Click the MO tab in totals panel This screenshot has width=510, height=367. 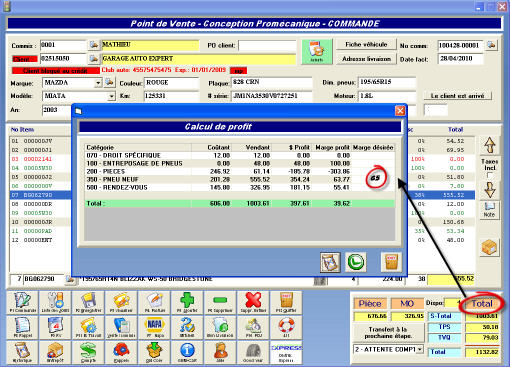(x=407, y=304)
